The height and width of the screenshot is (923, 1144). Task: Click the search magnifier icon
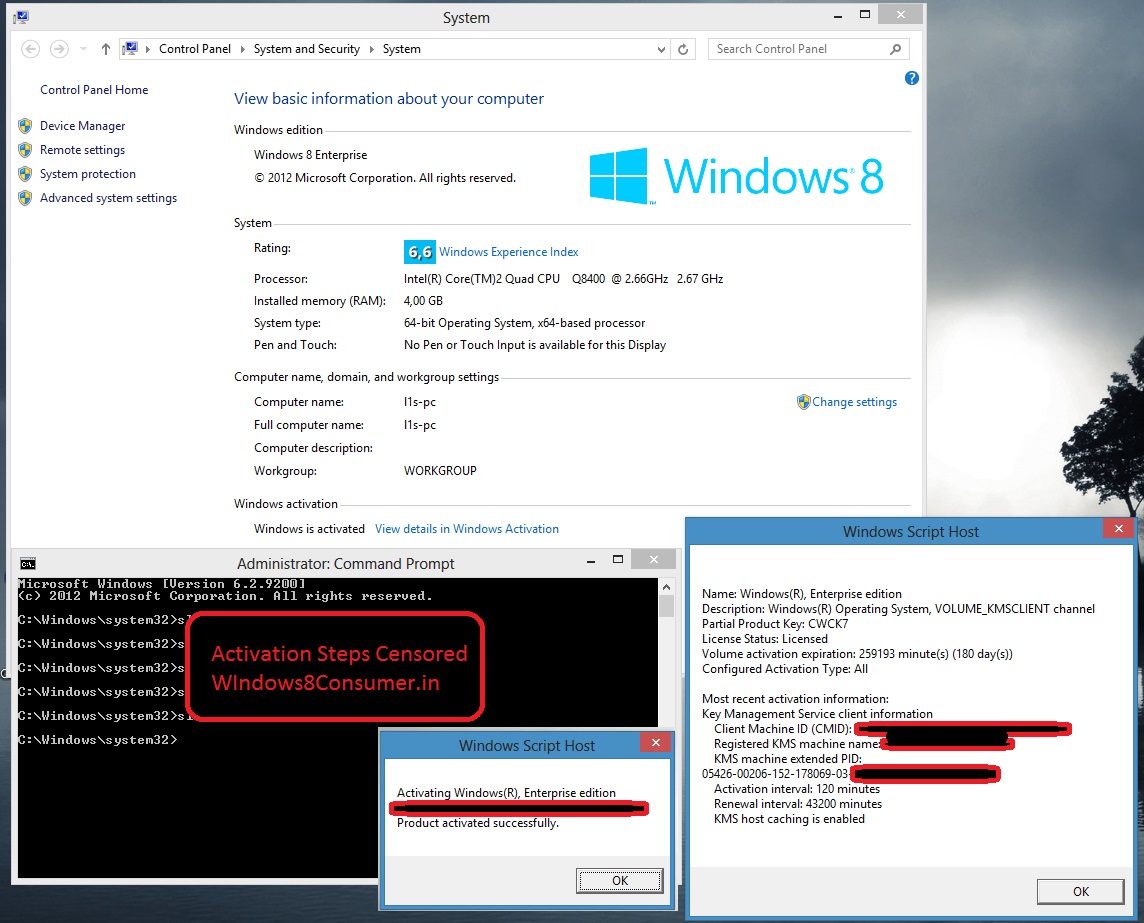895,49
